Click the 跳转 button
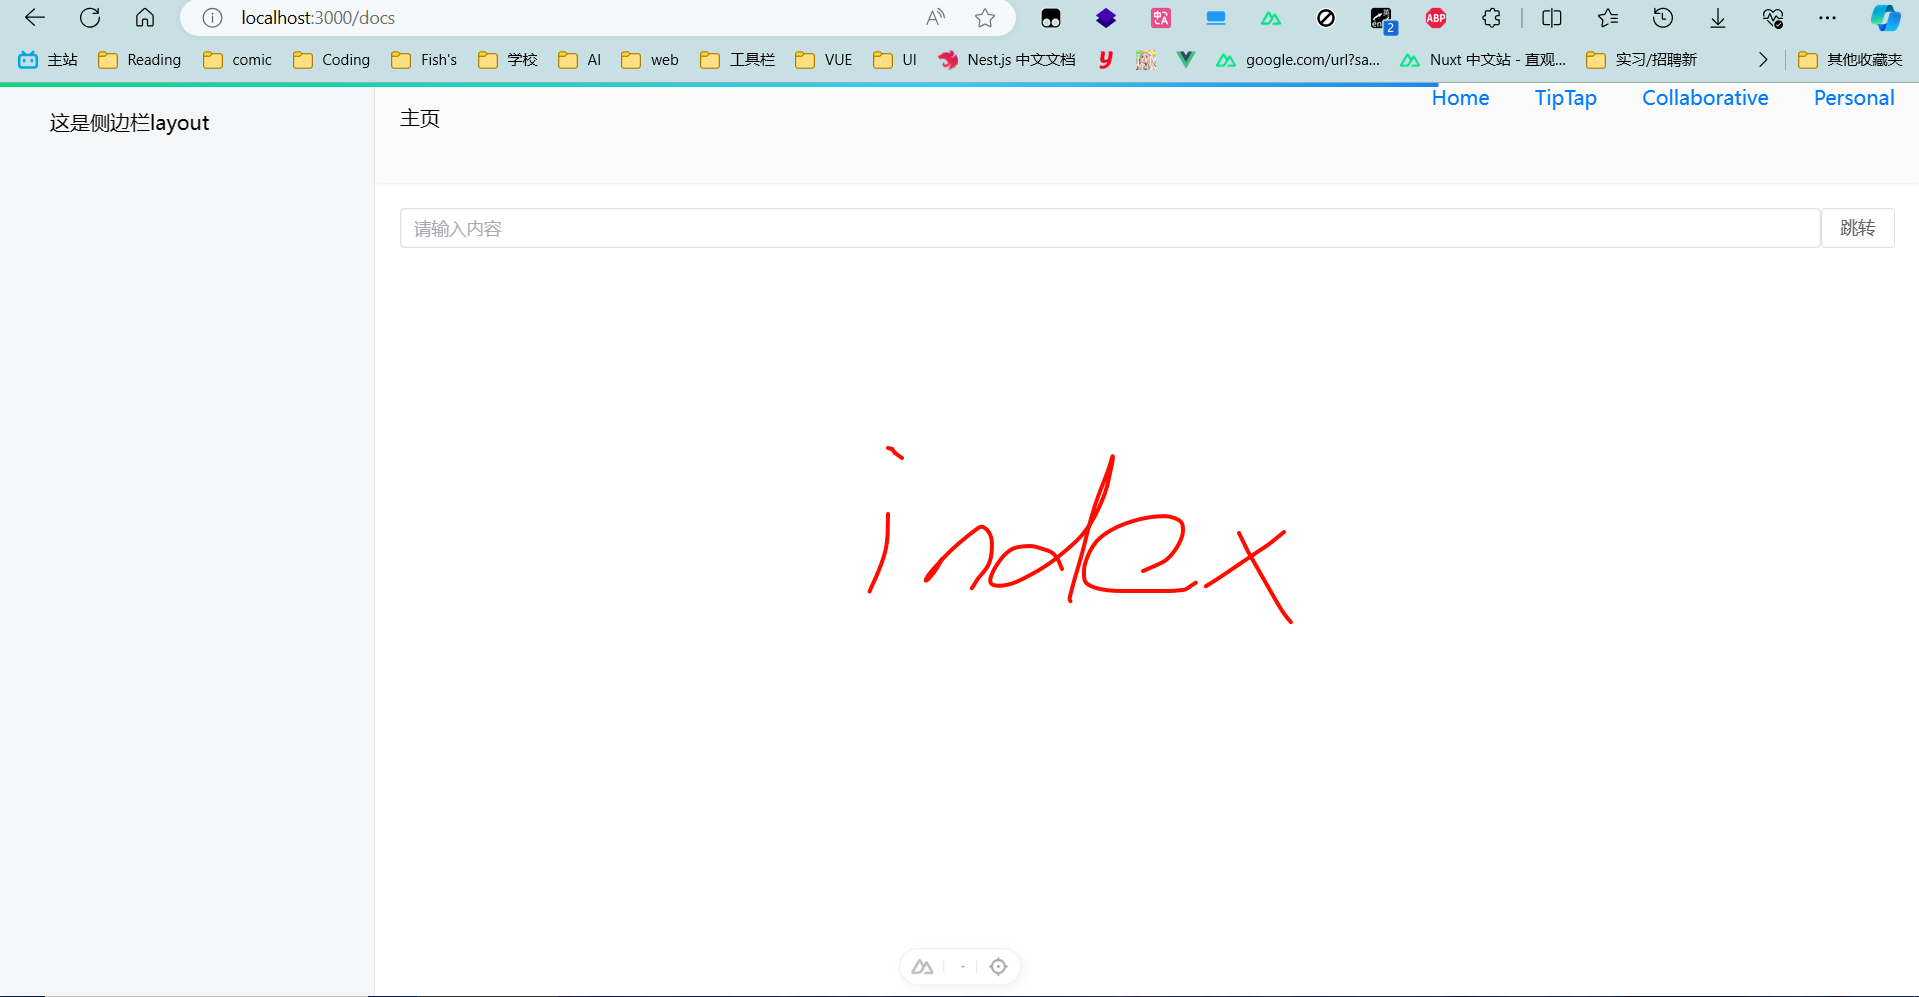The image size is (1919, 997). pyautogui.click(x=1857, y=228)
